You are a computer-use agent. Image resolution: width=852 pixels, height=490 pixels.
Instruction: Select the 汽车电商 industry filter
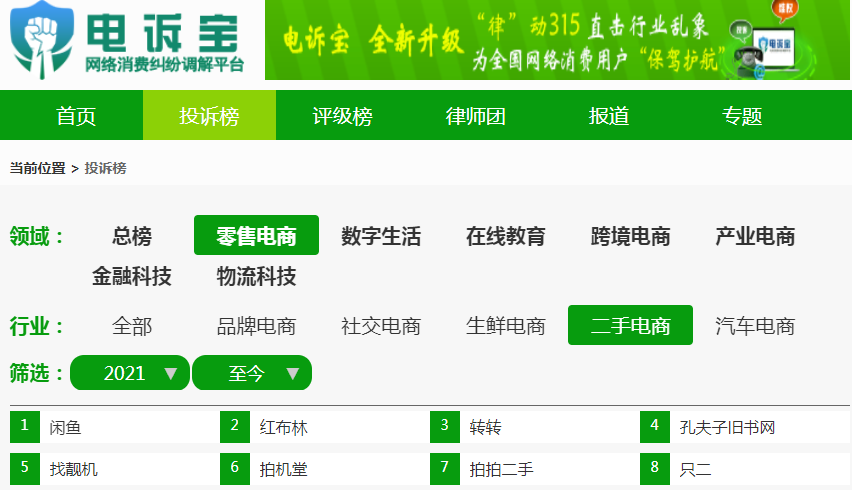[755, 325]
